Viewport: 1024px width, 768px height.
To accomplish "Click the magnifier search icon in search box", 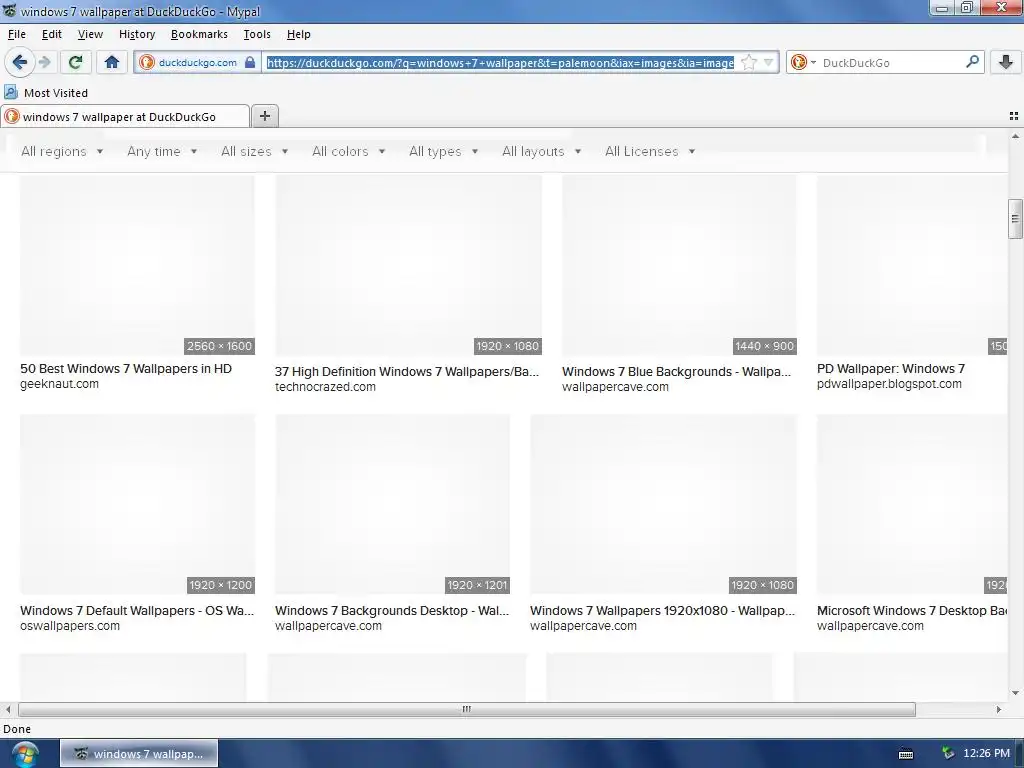I will click(972, 62).
